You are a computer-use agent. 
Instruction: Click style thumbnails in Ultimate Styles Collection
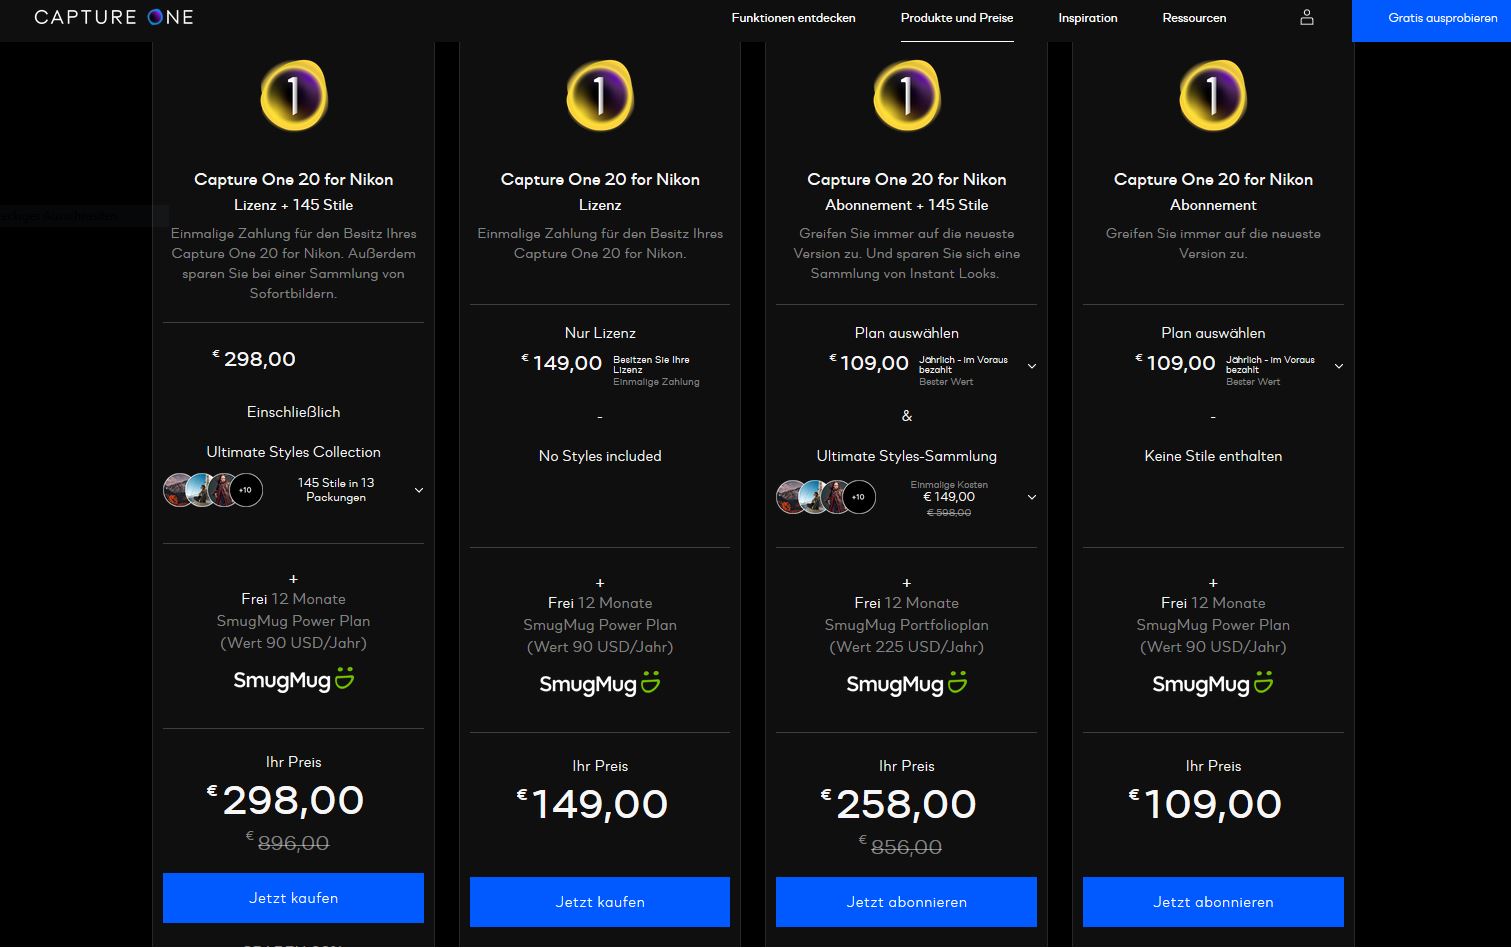click(213, 490)
